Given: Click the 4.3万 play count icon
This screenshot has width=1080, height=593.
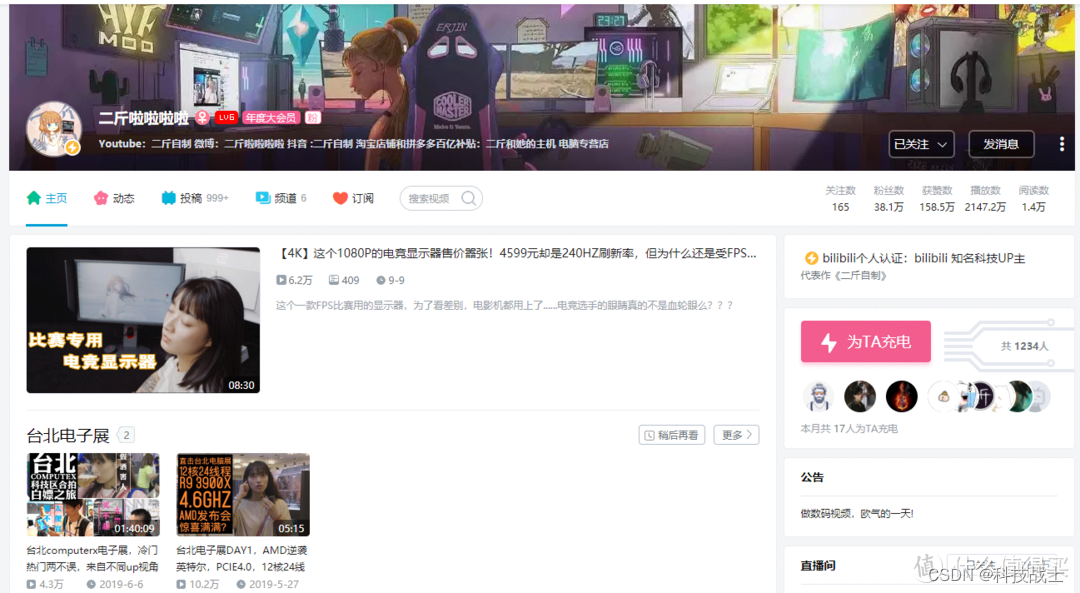Looking at the screenshot, I should click(x=31, y=584).
